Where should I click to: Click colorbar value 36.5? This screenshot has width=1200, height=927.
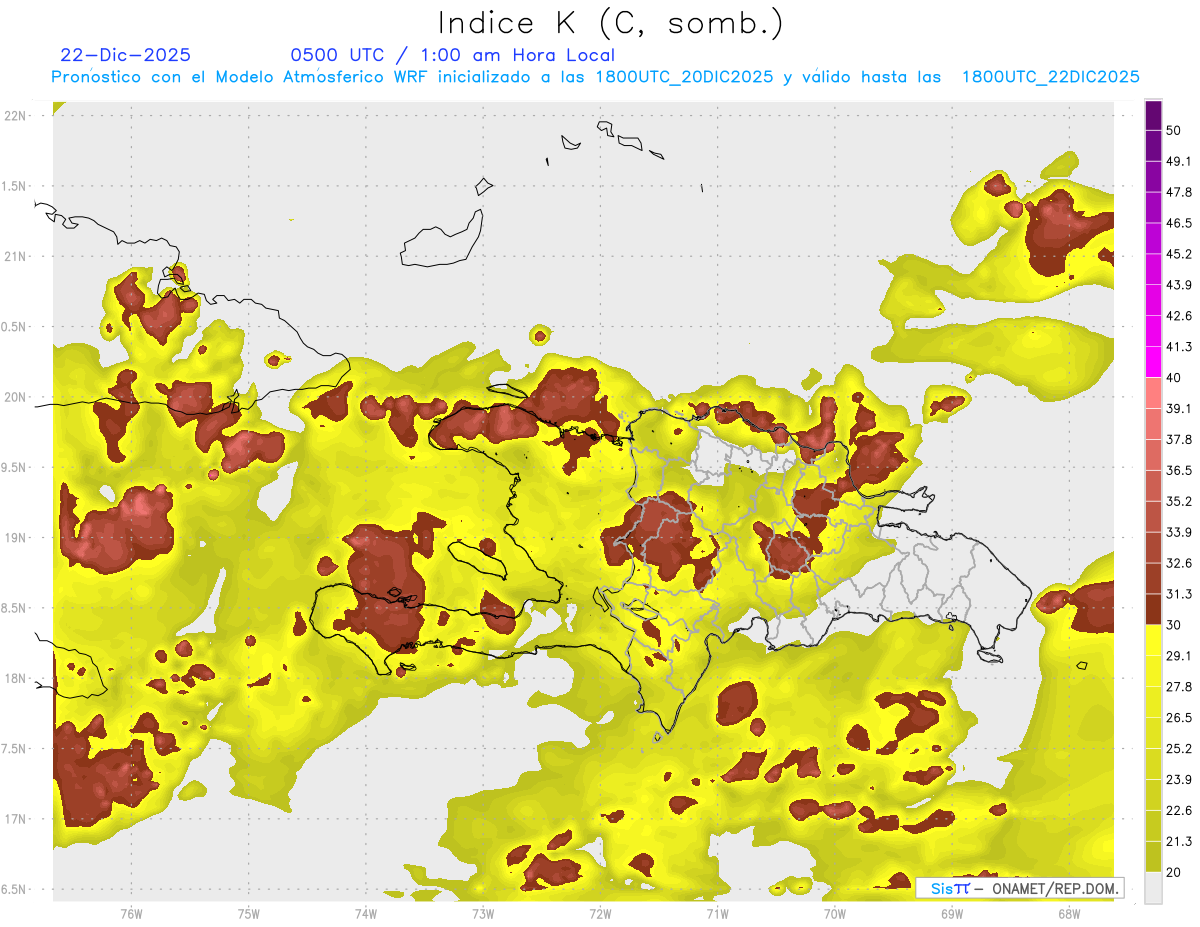(1179, 470)
